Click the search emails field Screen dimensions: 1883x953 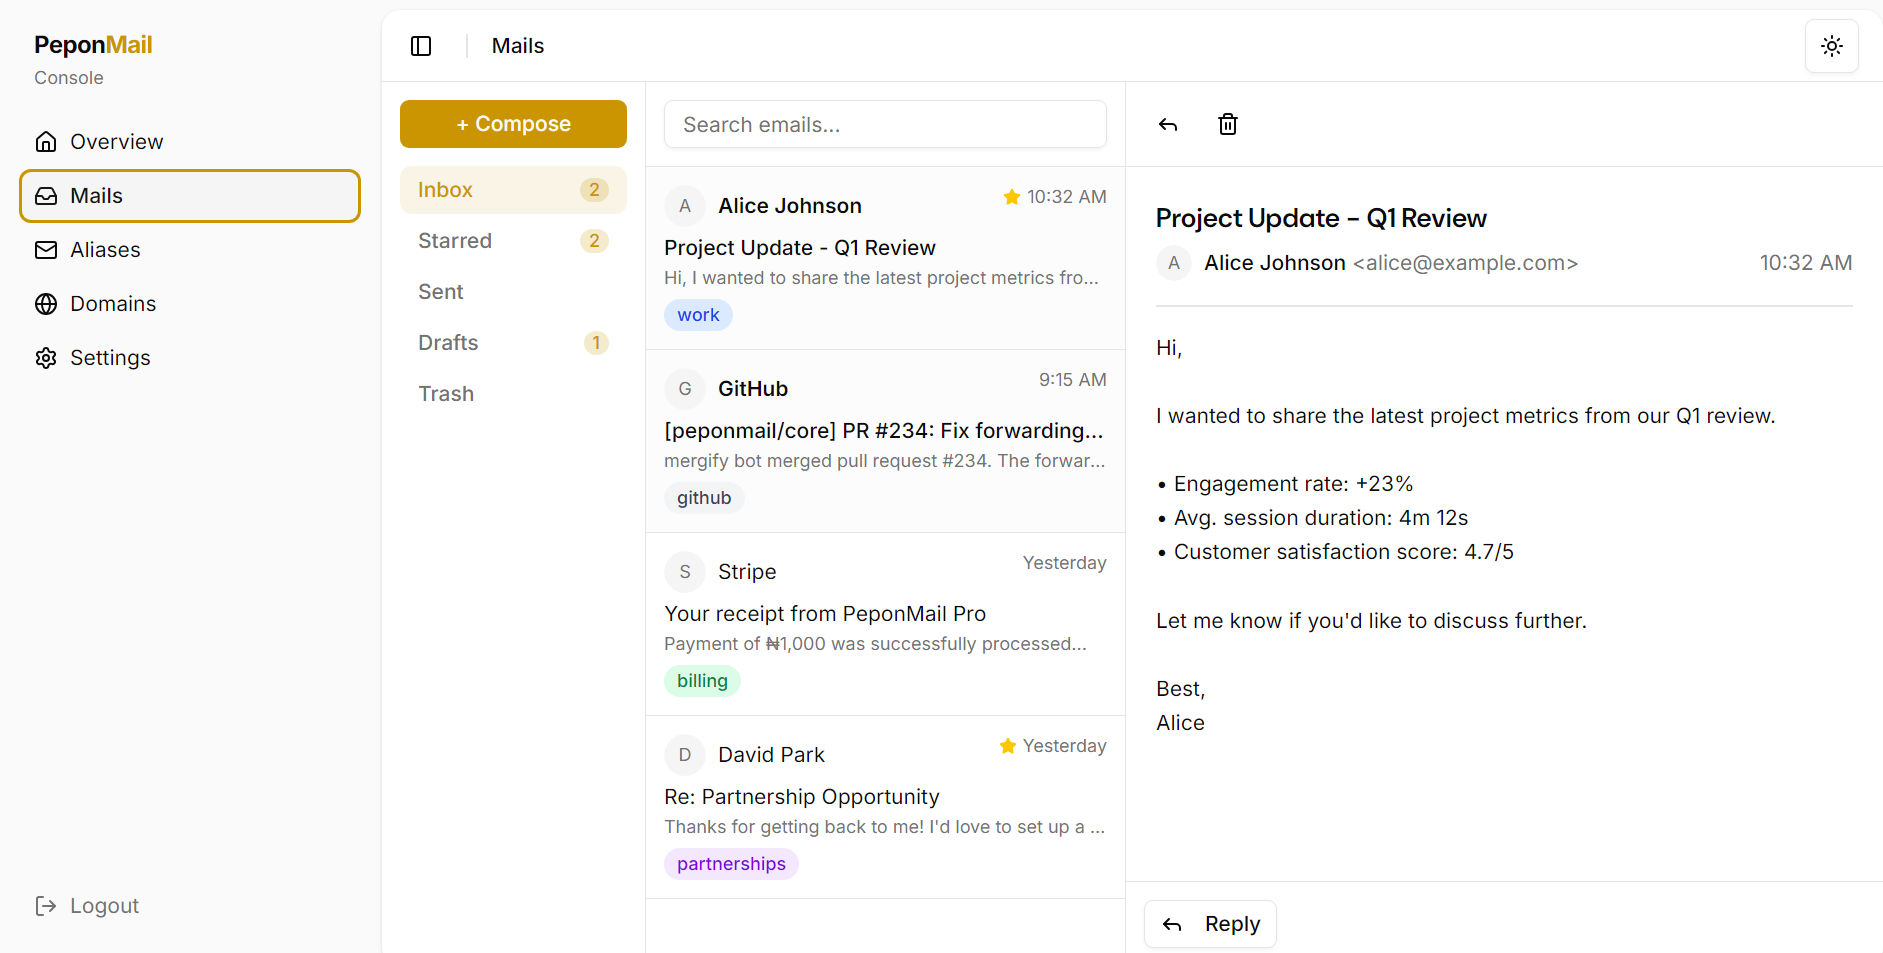click(884, 124)
